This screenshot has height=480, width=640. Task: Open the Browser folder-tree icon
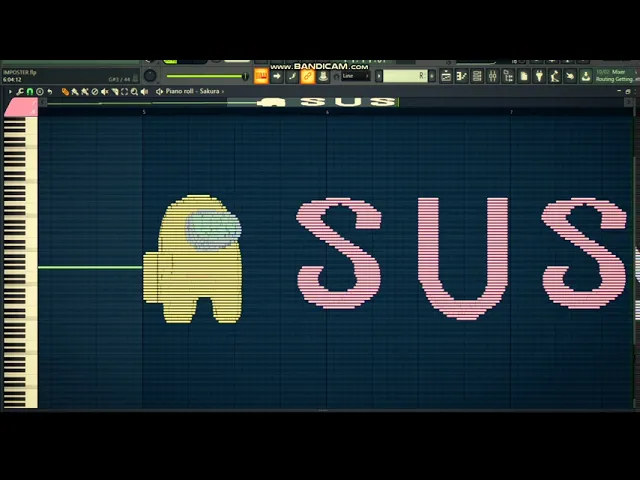[508, 76]
